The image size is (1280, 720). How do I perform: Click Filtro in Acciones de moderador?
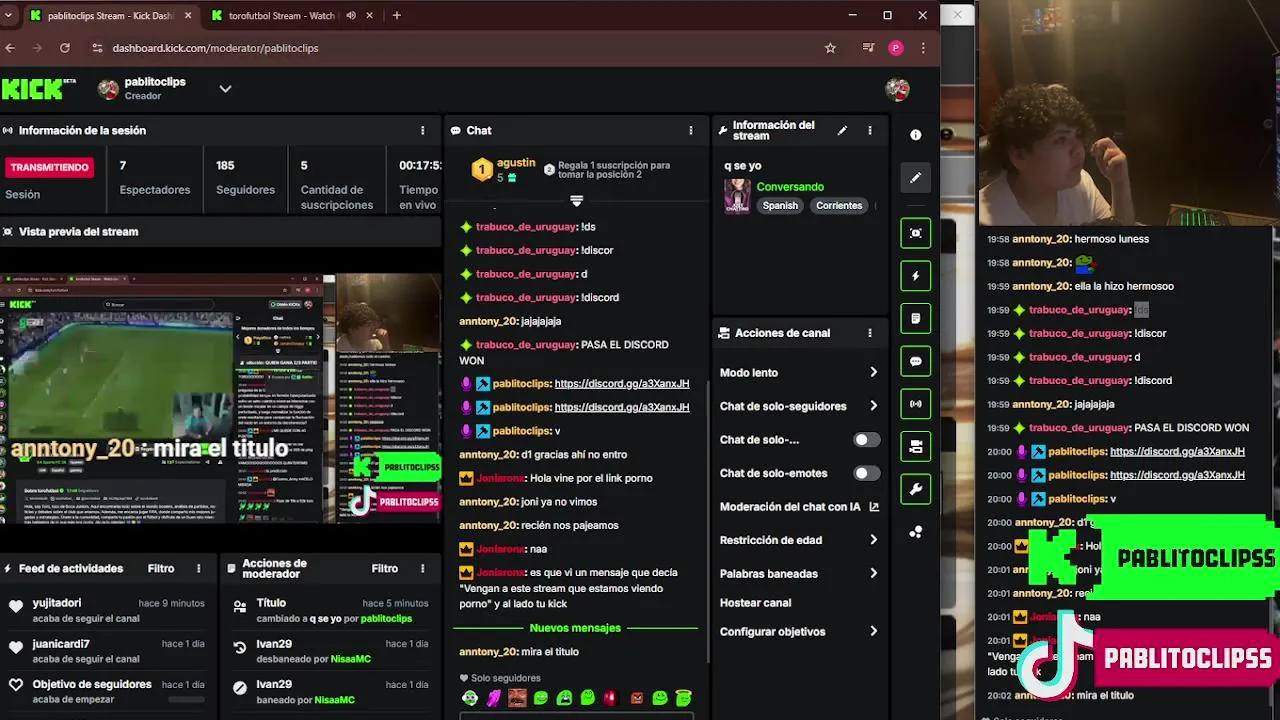(385, 568)
